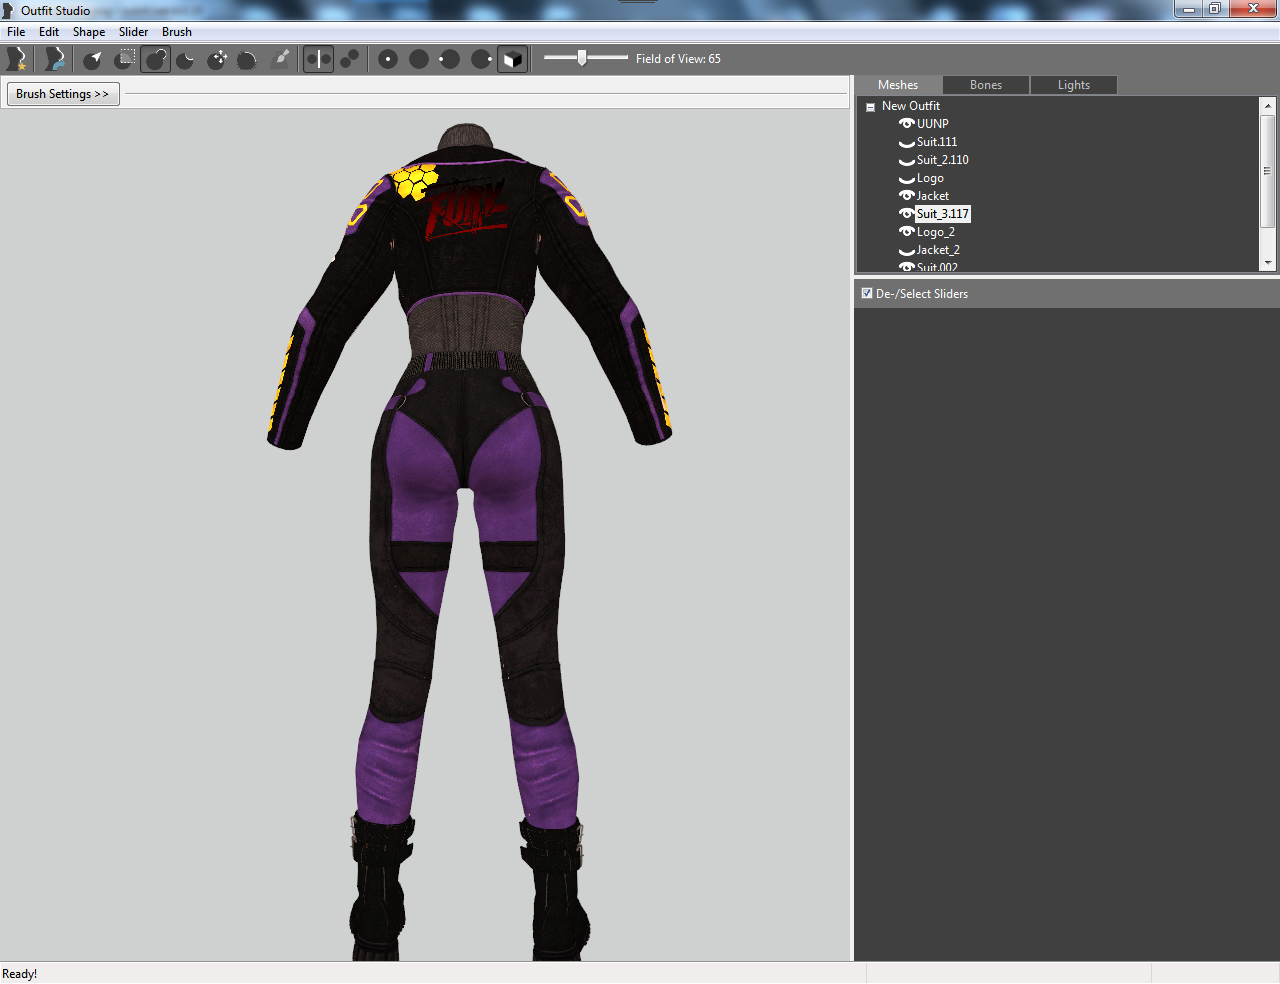Select the Logo mesh row

point(930,178)
